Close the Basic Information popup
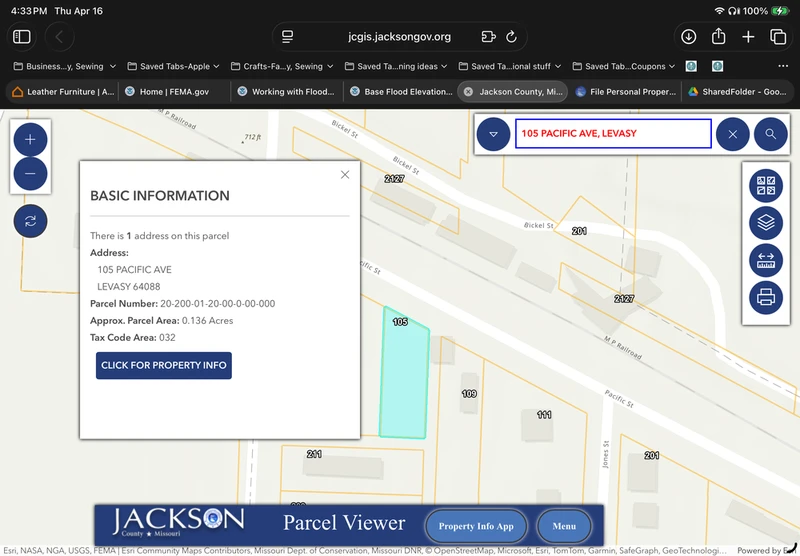800x556 pixels. click(345, 175)
